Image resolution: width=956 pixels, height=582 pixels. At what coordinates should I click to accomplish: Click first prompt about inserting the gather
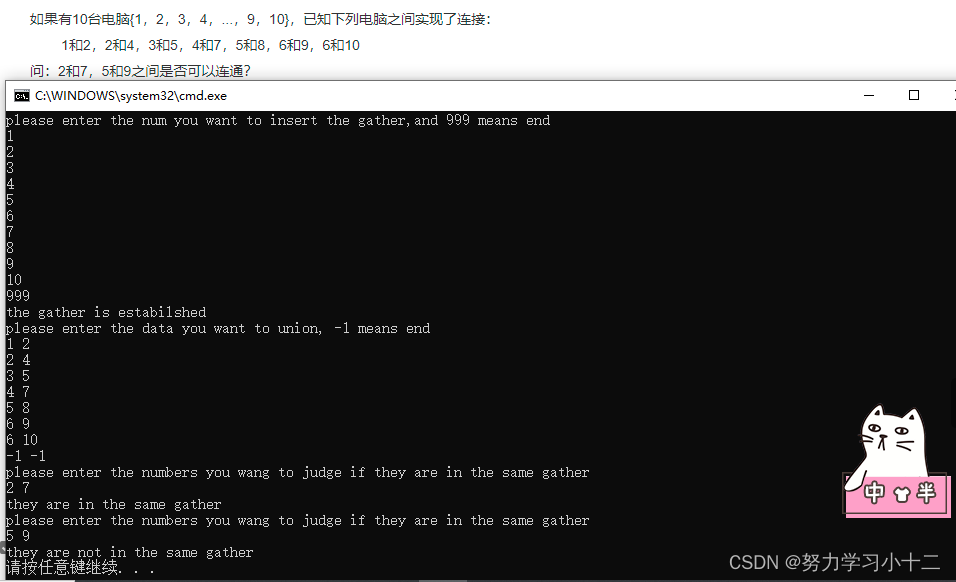point(278,121)
